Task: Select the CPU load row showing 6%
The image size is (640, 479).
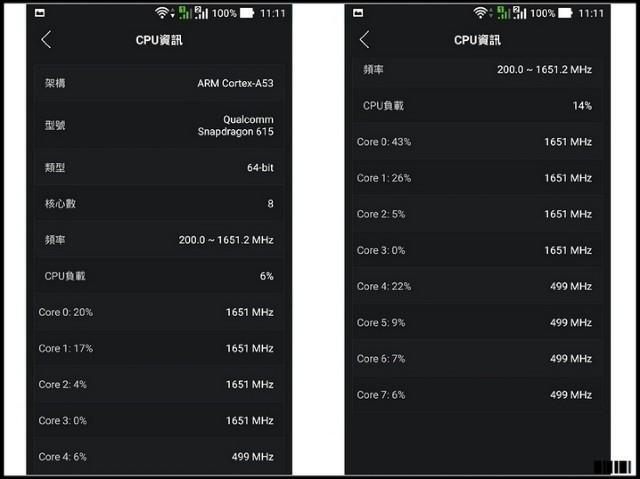Action: point(158,276)
